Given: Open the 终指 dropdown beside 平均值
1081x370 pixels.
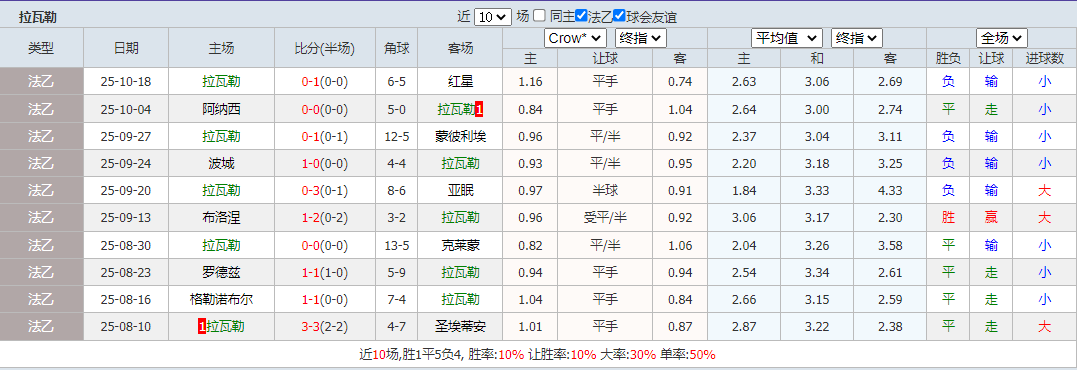Looking at the screenshot, I should (x=857, y=38).
